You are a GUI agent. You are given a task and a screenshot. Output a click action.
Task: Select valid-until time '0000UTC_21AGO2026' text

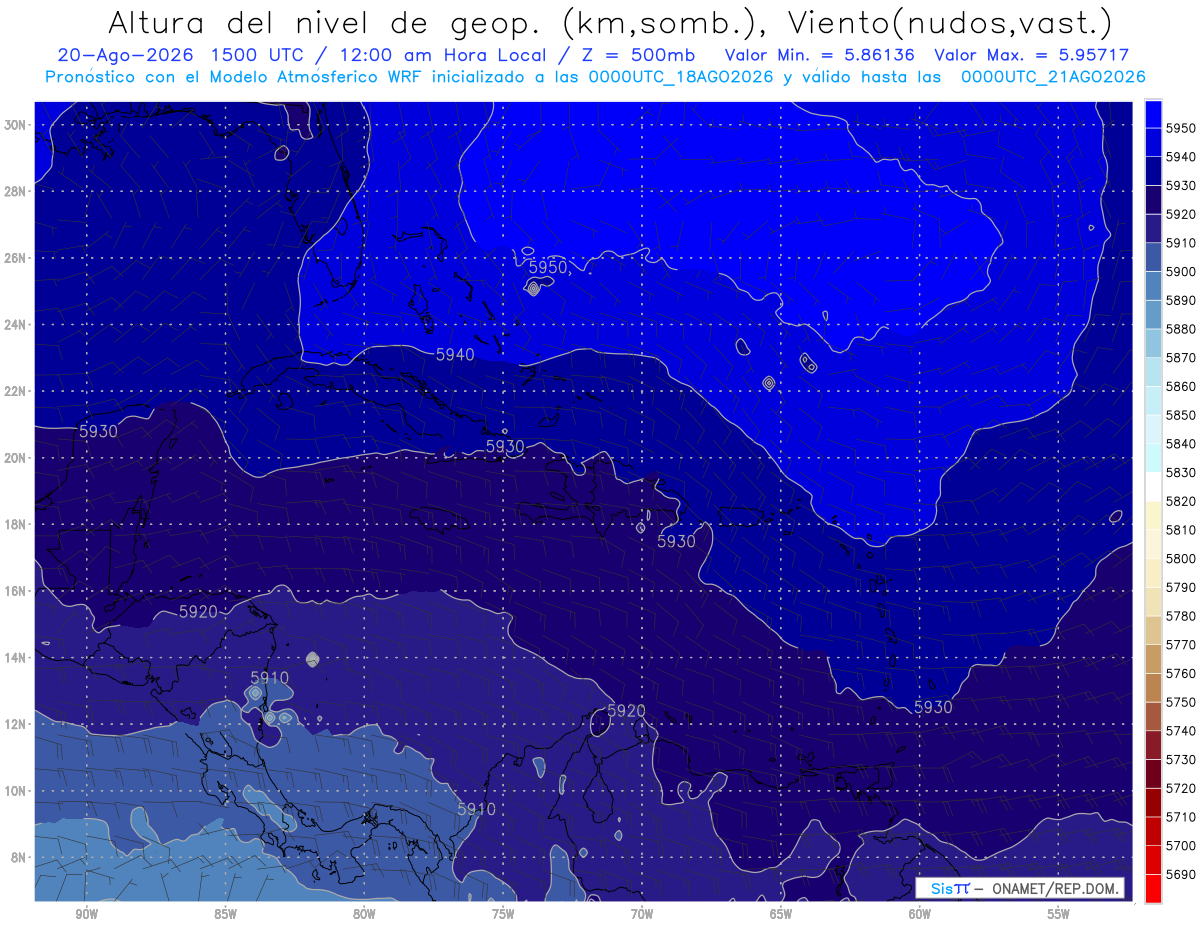[1053, 77]
